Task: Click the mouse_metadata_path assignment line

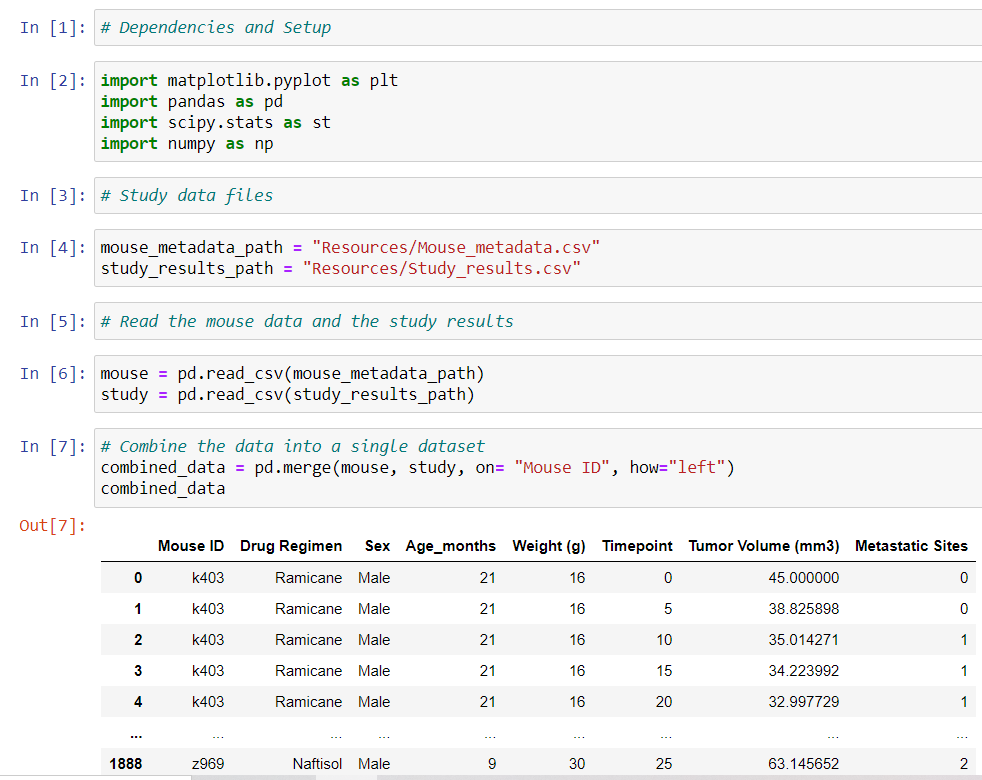Action: 350,247
